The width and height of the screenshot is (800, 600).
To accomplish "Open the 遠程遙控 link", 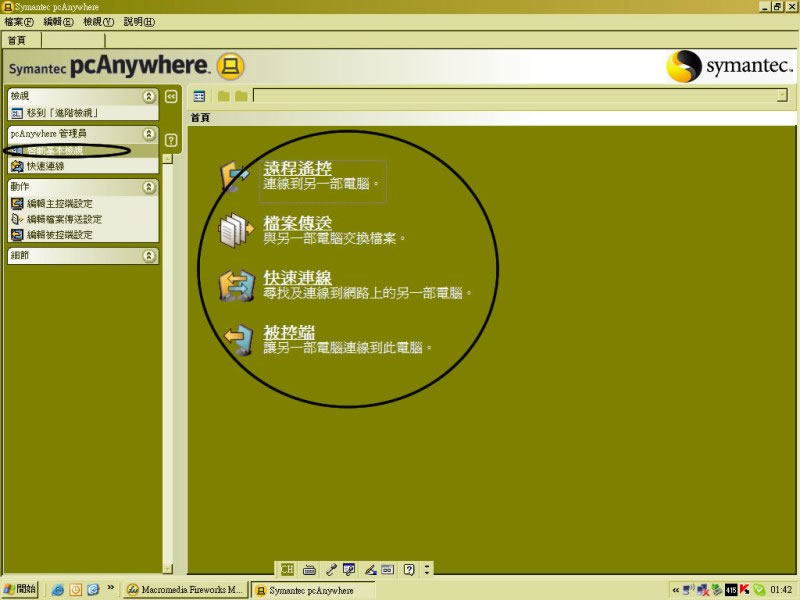I will click(297, 168).
